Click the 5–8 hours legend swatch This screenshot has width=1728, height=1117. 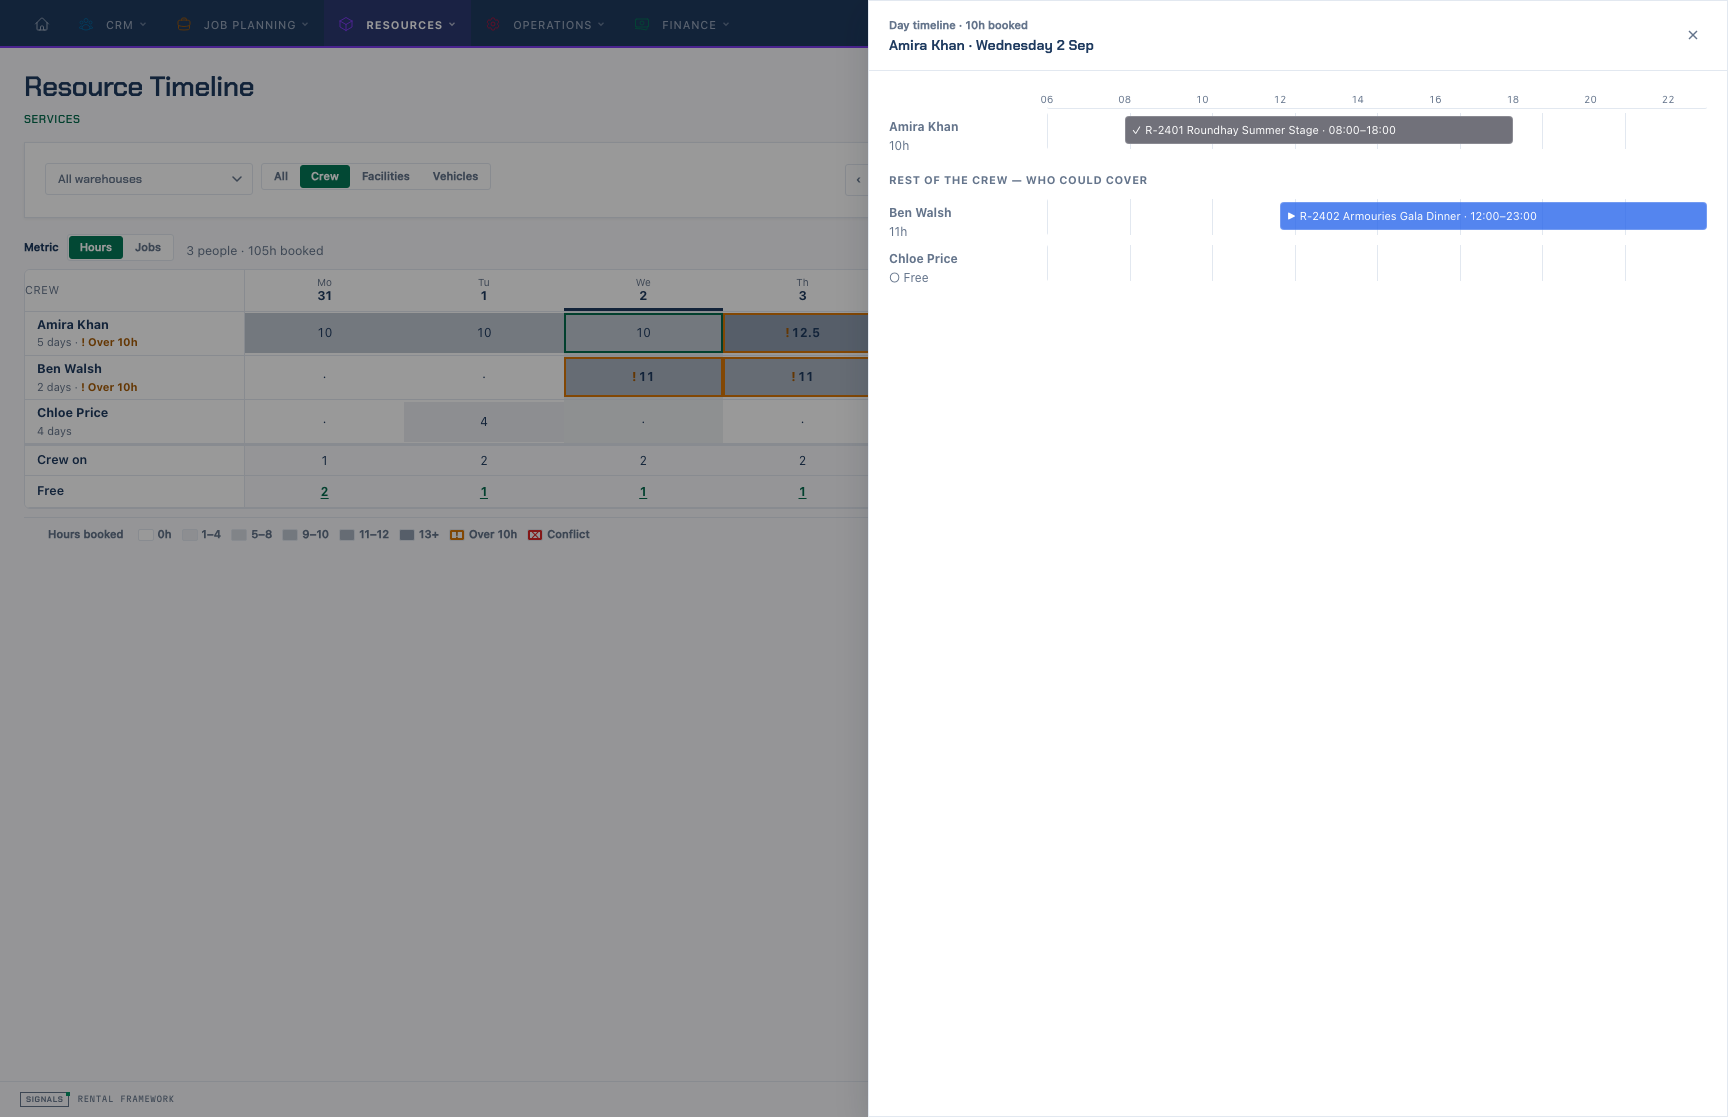pos(239,535)
